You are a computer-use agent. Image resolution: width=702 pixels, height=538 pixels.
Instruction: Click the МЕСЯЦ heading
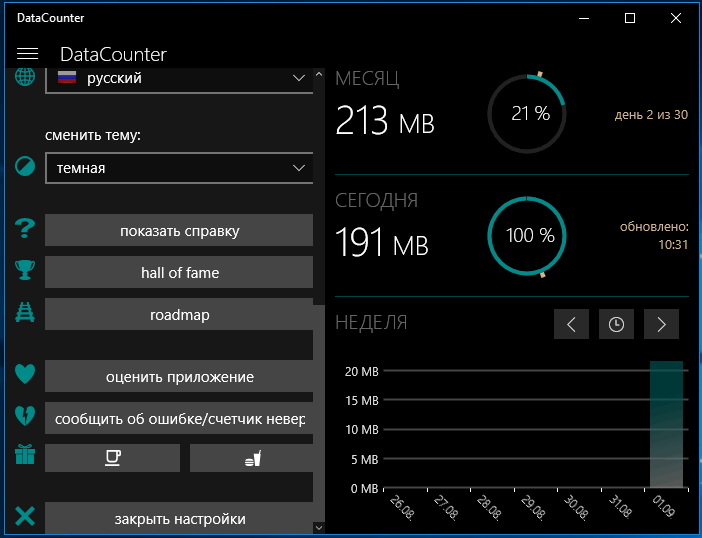tap(367, 79)
